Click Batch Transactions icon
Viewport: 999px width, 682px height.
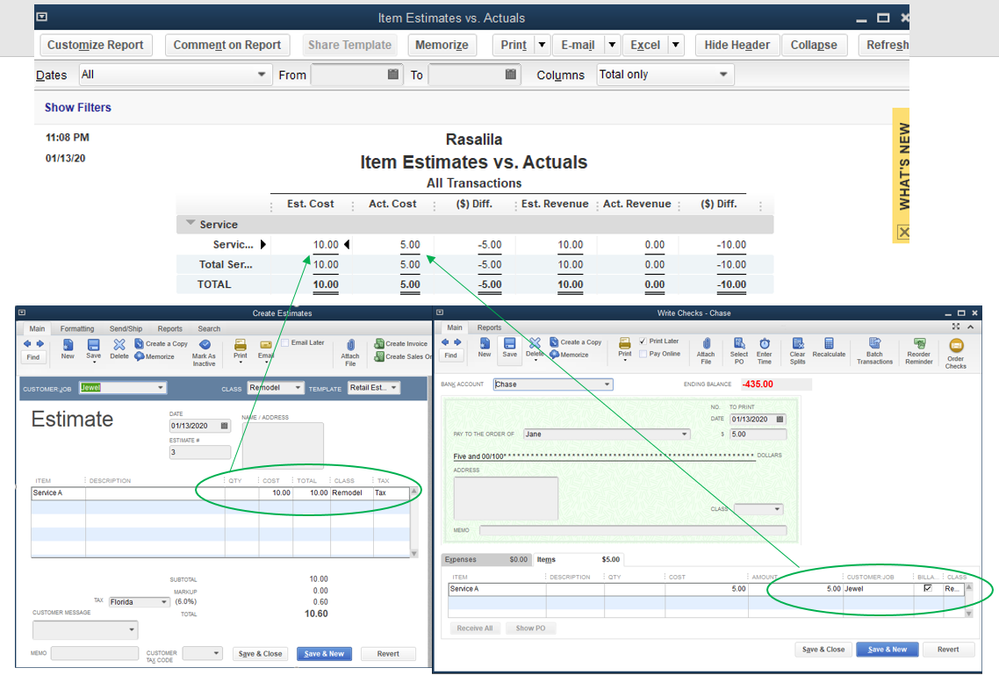tap(875, 343)
